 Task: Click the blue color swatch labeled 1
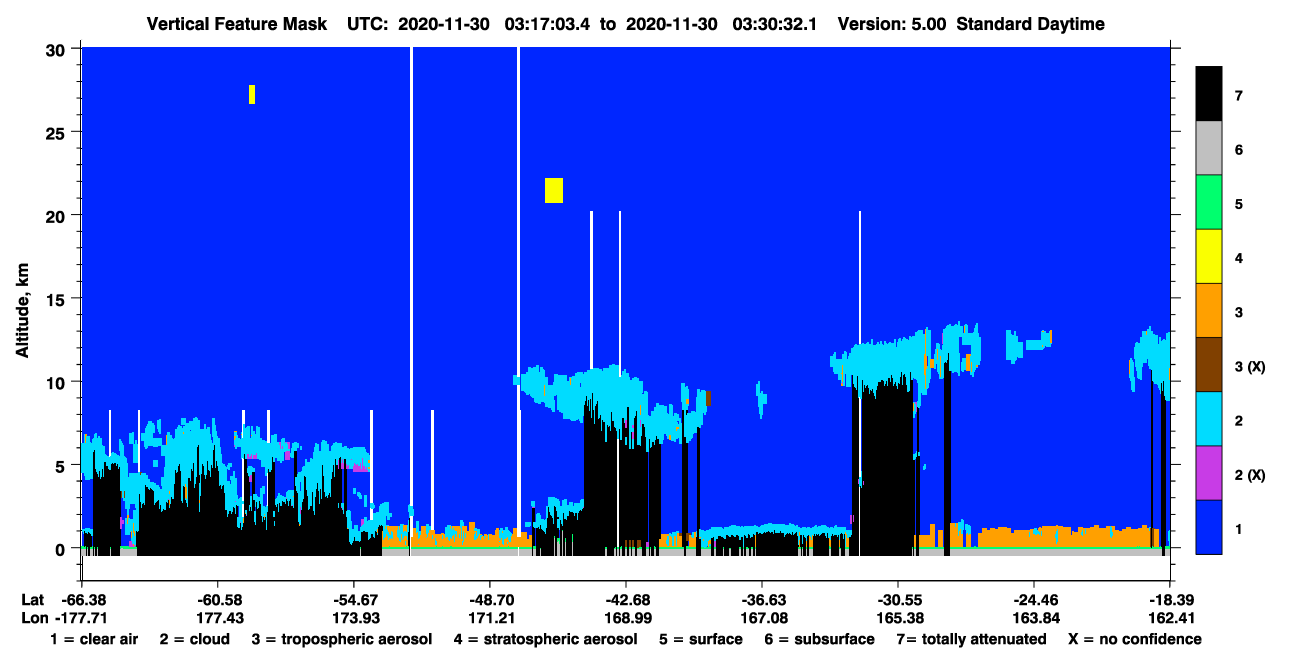pos(1209,527)
